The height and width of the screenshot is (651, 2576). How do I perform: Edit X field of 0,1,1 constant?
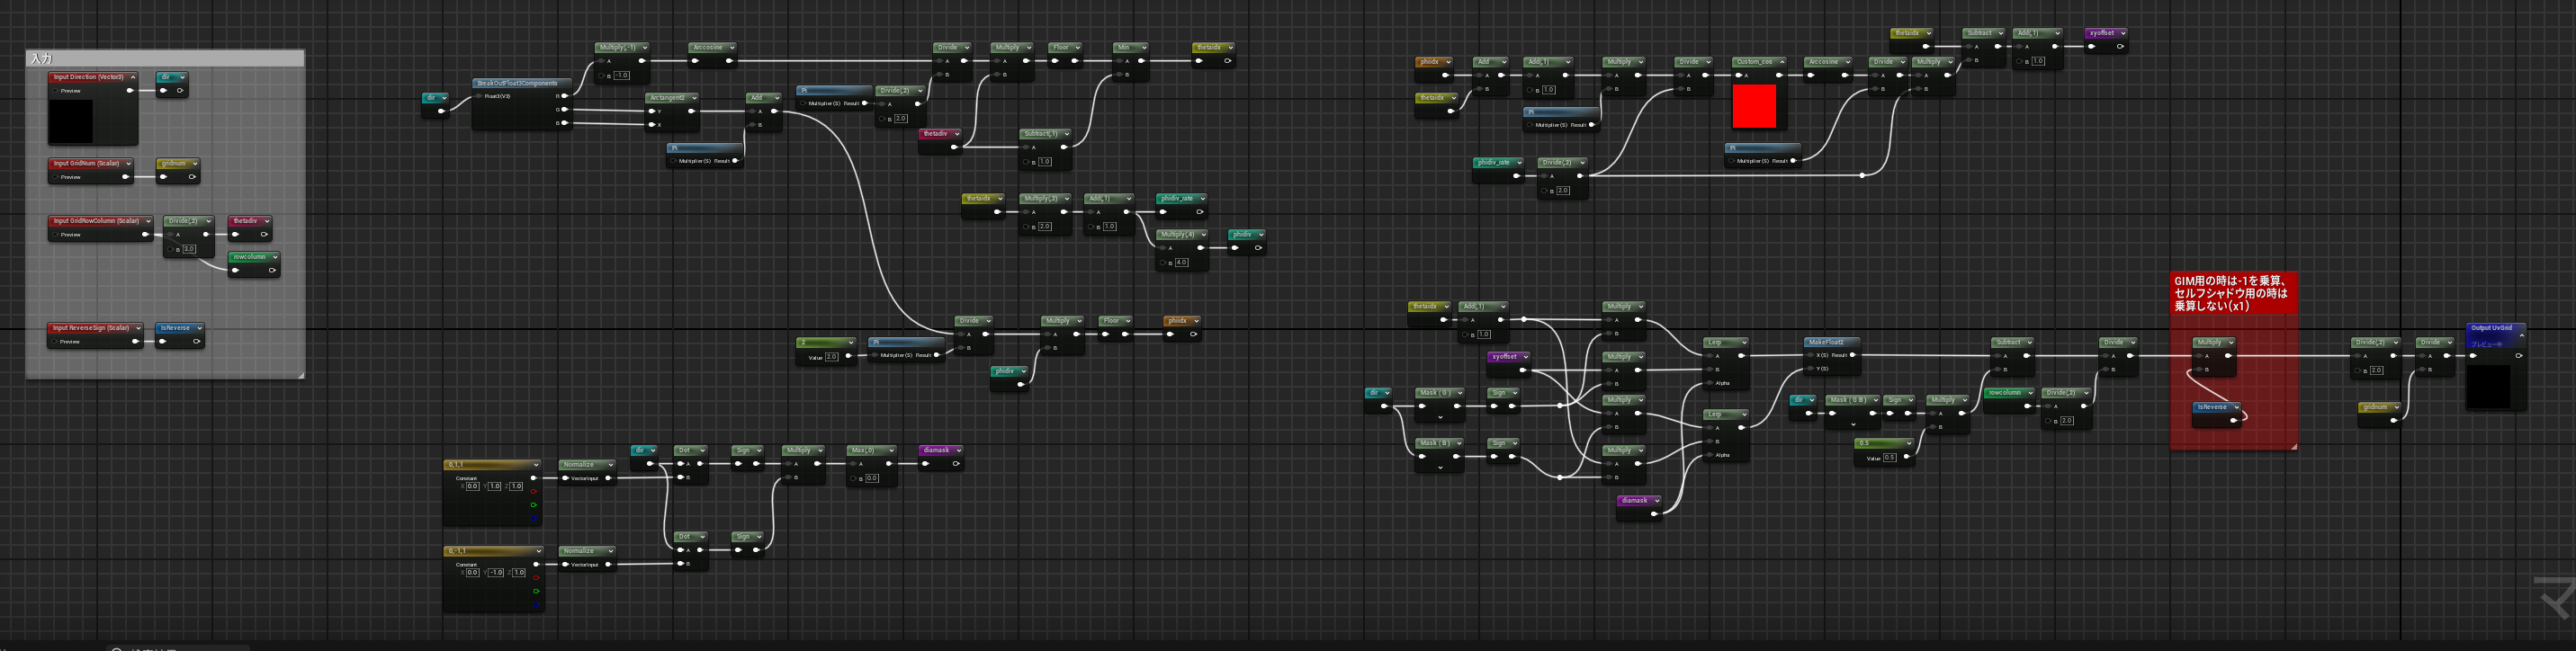click(x=473, y=487)
